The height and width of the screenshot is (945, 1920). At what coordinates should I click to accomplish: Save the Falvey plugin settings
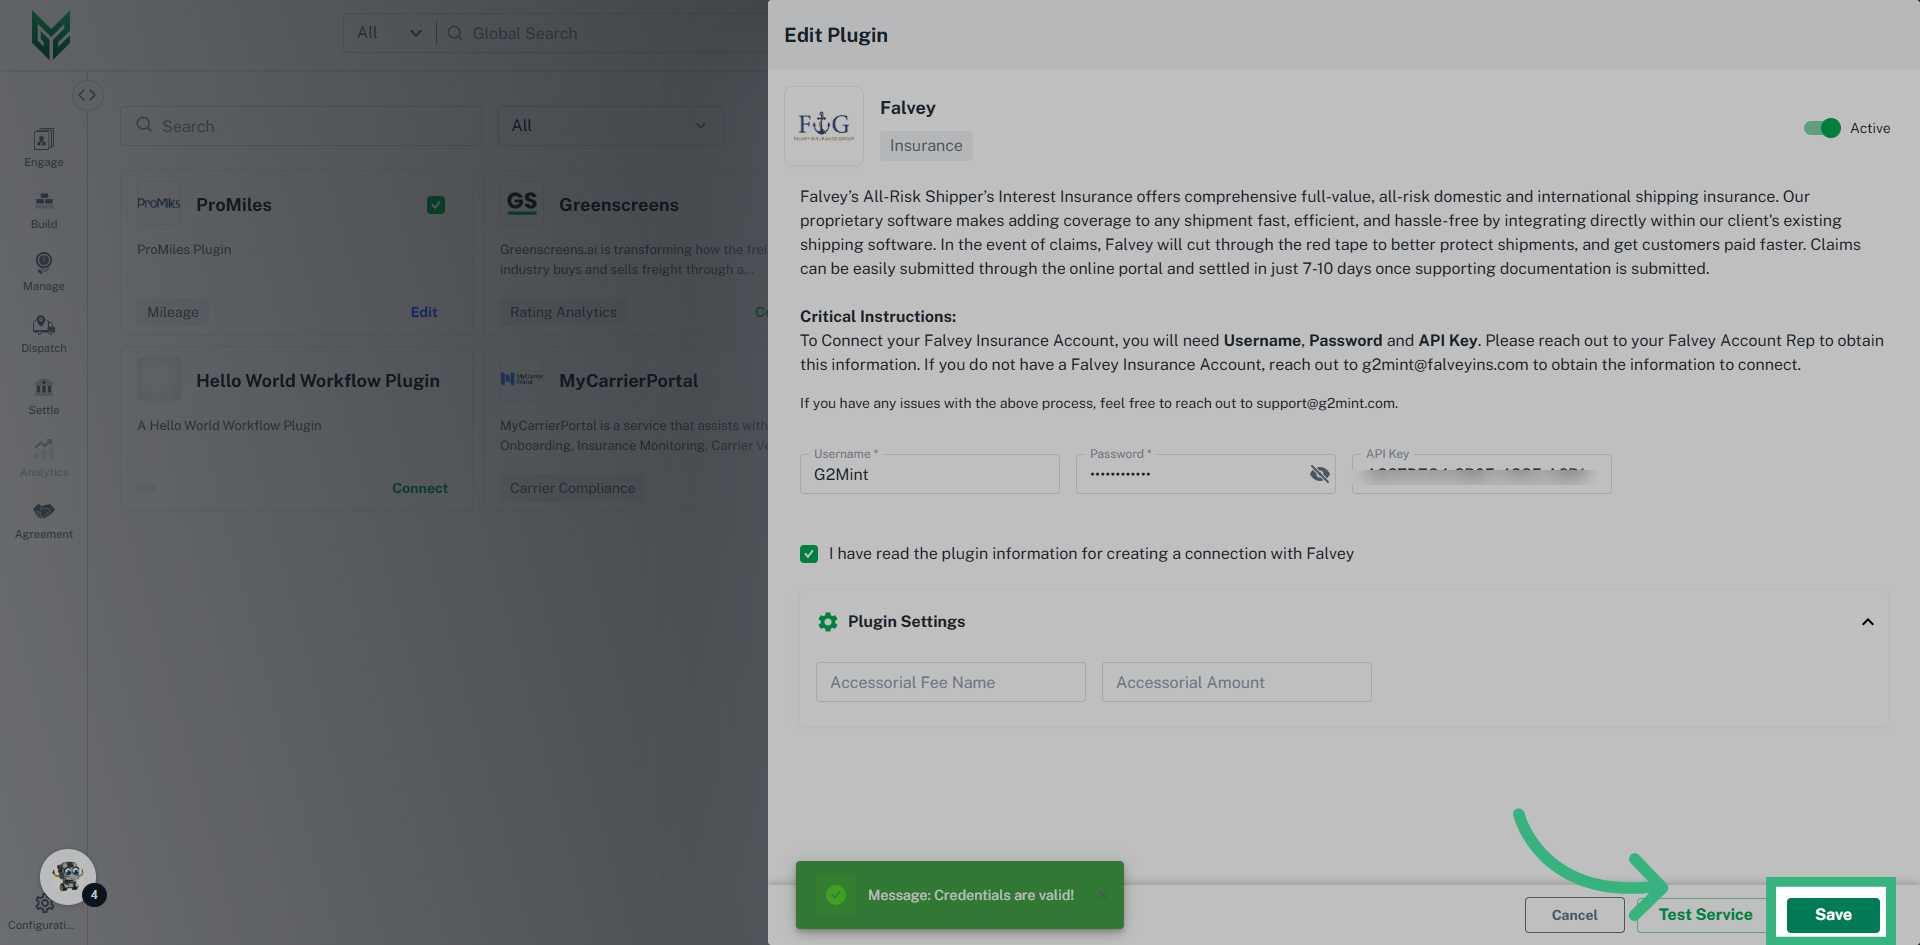(x=1833, y=914)
